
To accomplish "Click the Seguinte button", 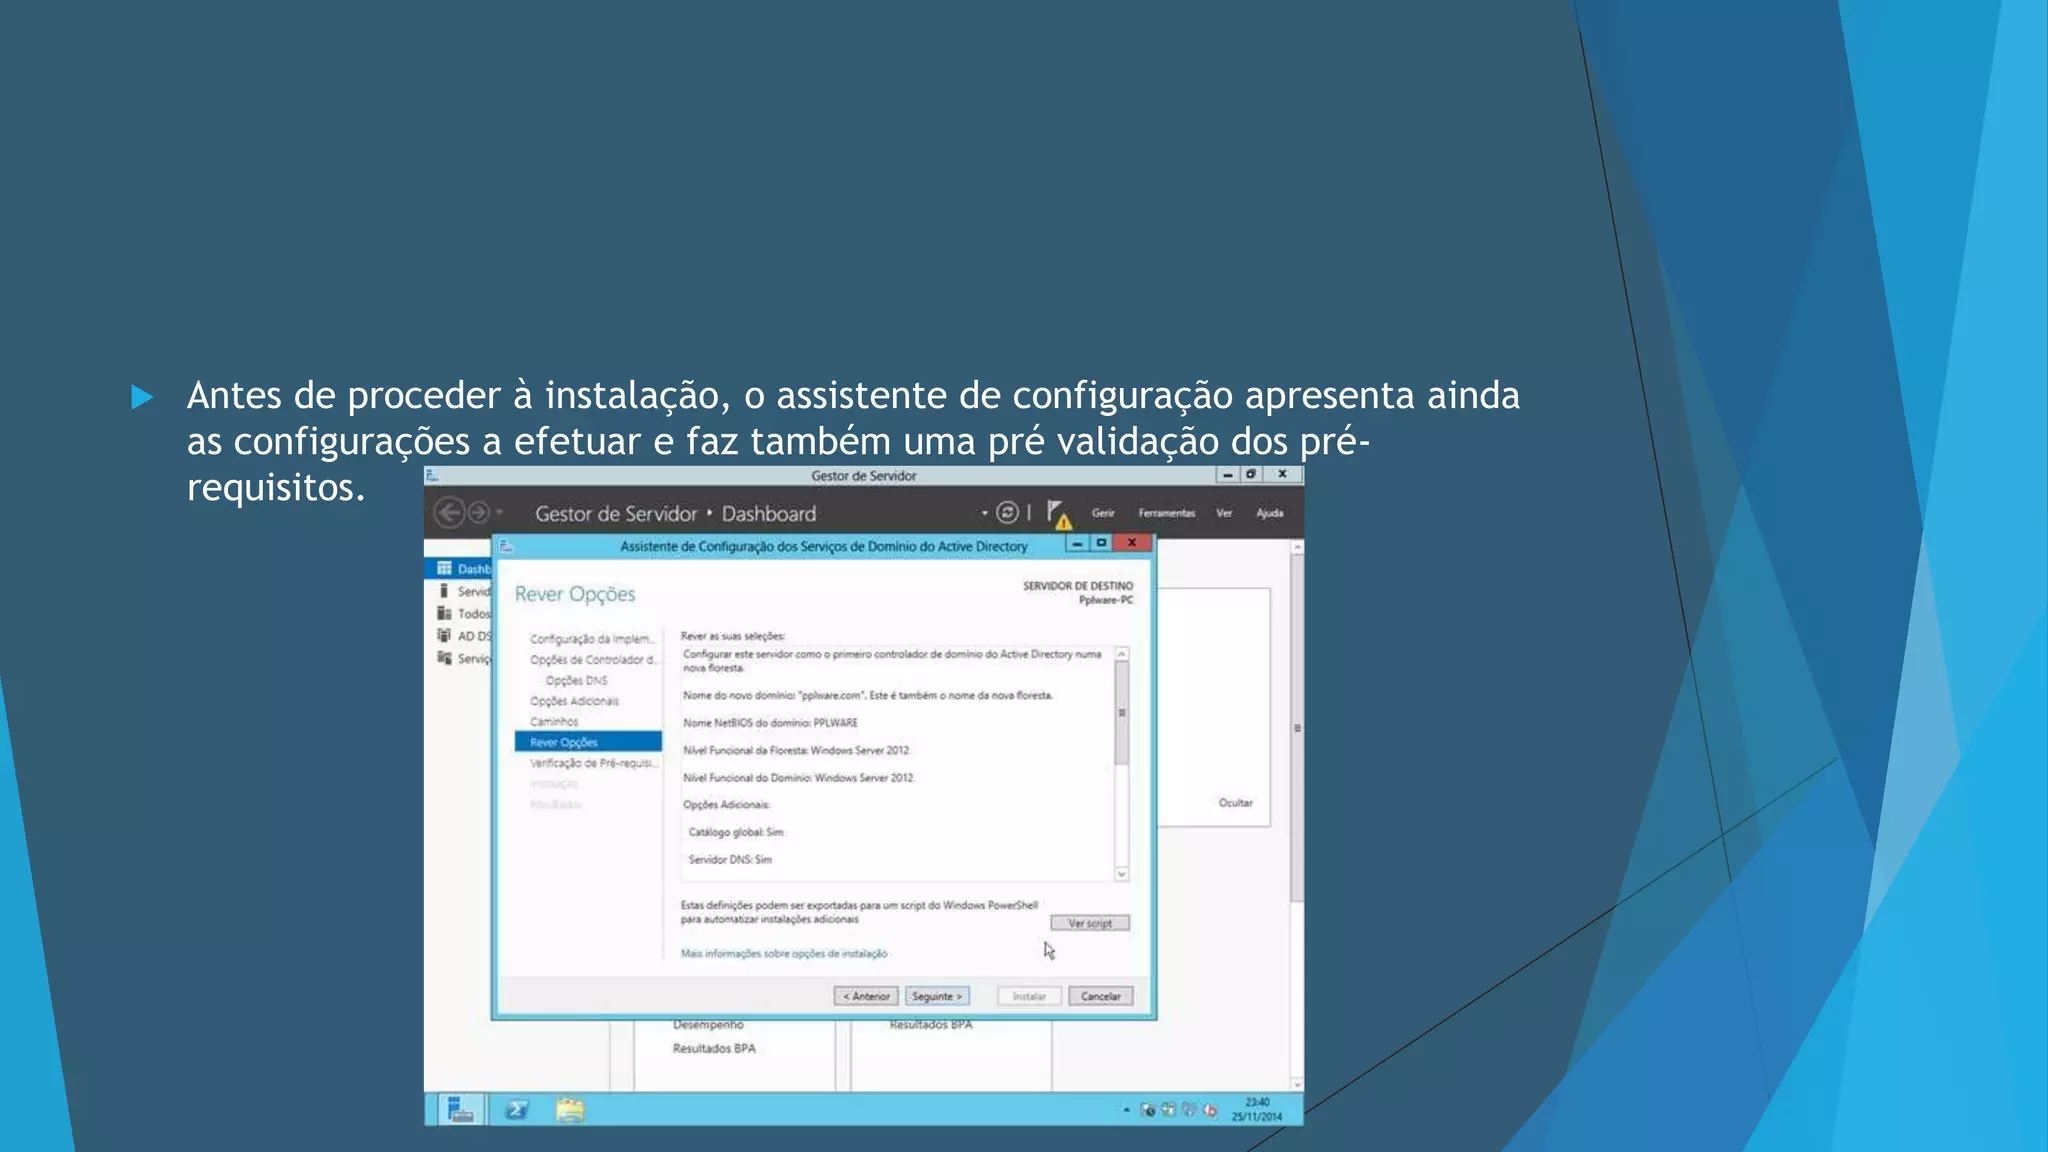I will [937, 996].
